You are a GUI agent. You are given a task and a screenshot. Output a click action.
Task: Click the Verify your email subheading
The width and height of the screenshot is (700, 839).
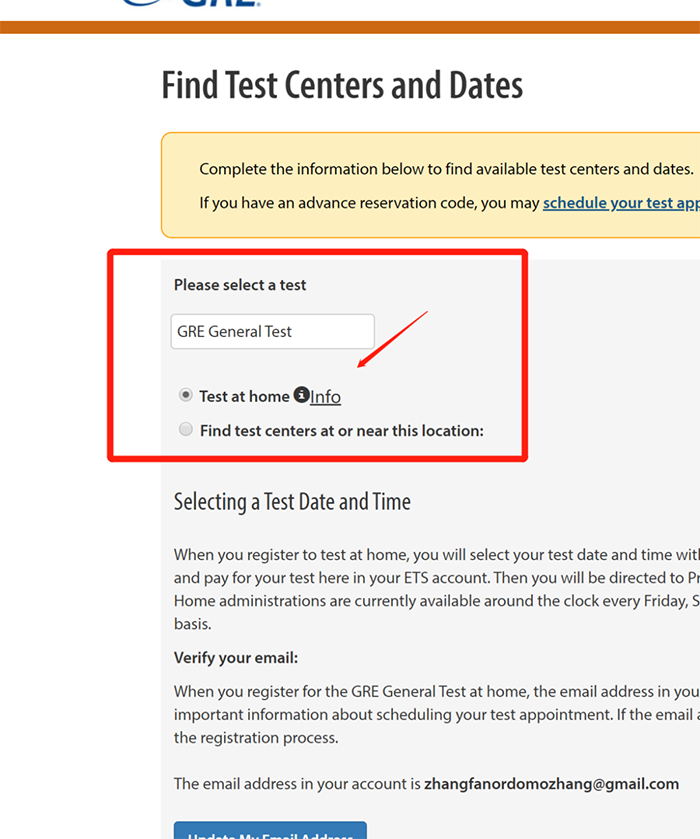click(236, 658)
